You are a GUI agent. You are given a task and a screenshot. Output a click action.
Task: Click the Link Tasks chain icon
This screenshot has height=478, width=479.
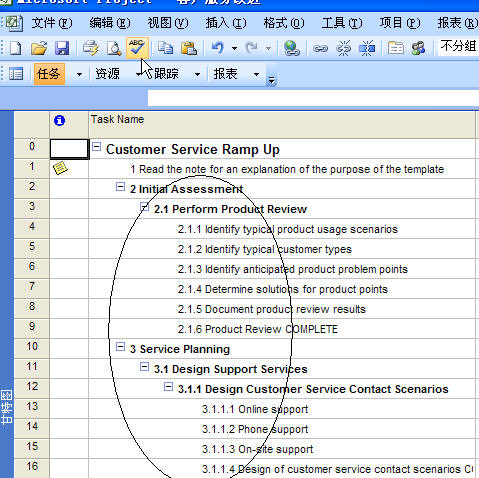coord(320,49)
